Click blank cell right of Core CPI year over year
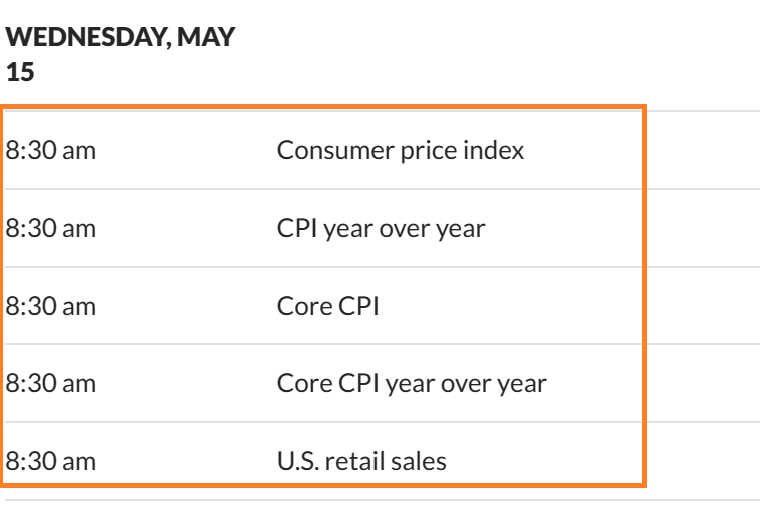The image size is (760, 505). point(700,383)
